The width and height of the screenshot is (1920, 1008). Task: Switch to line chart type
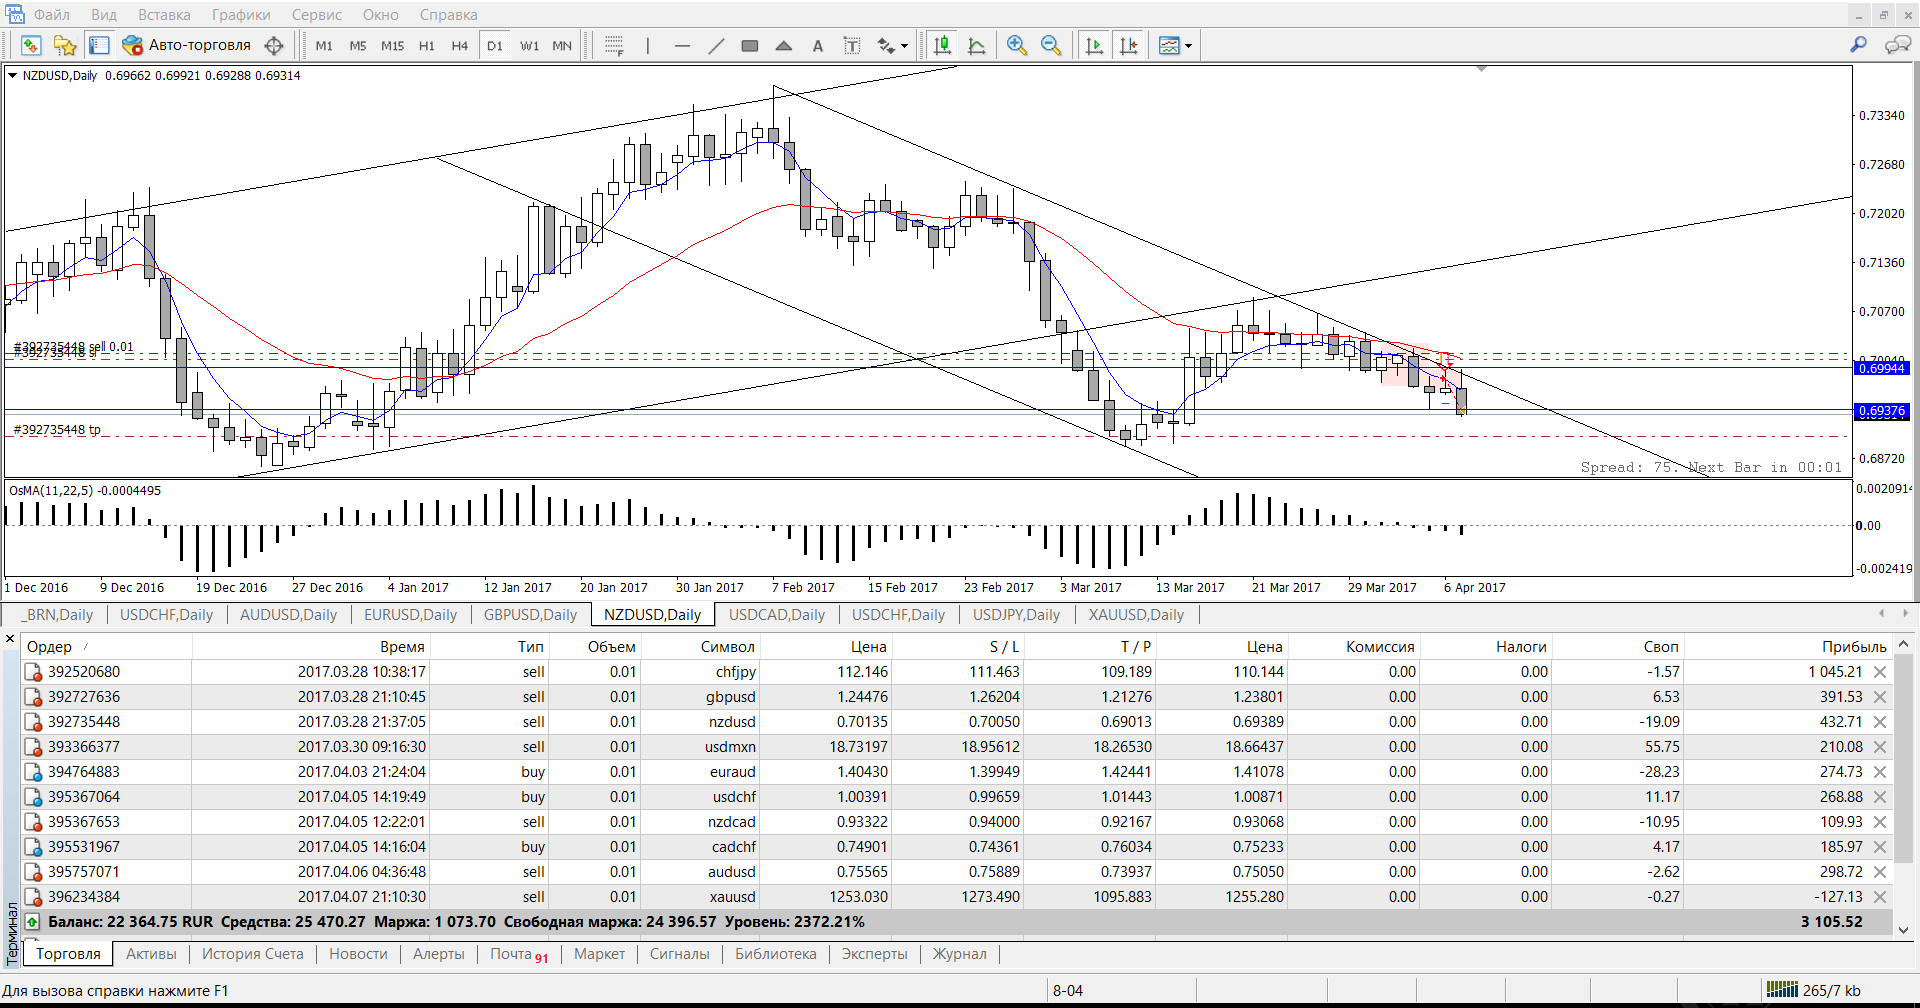click(x=977, y=45)
